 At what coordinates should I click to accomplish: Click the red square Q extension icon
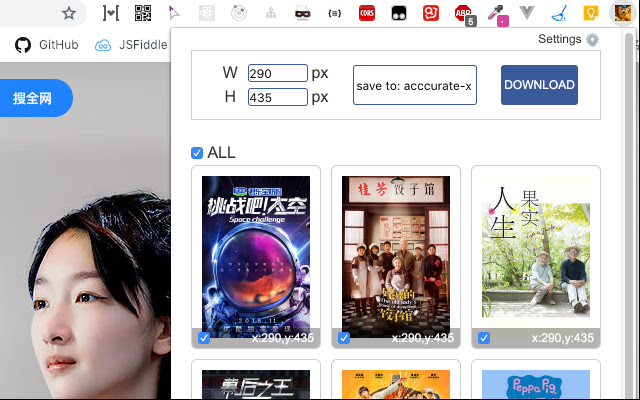pos(431,13)
